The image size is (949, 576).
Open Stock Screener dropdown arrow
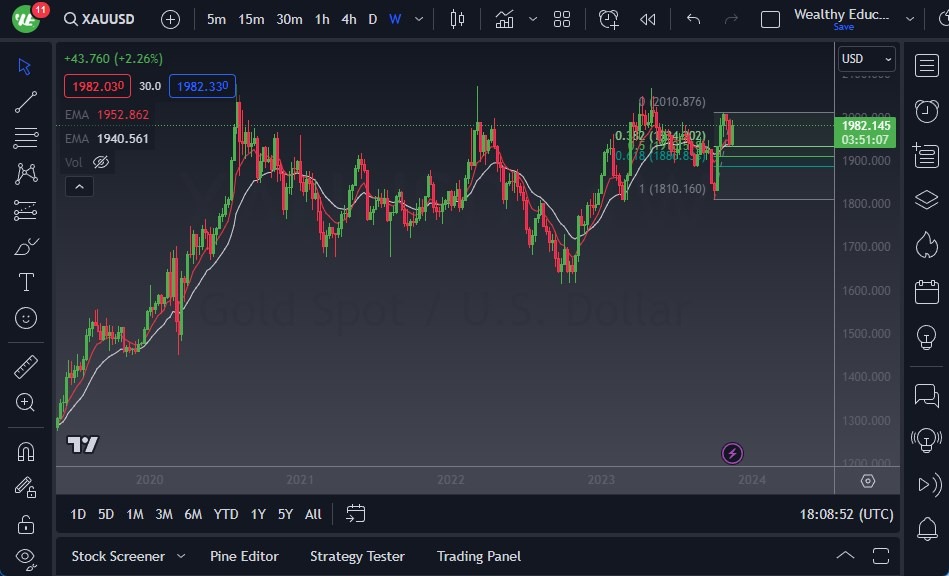pyautogui.click(x=181, y=556)
